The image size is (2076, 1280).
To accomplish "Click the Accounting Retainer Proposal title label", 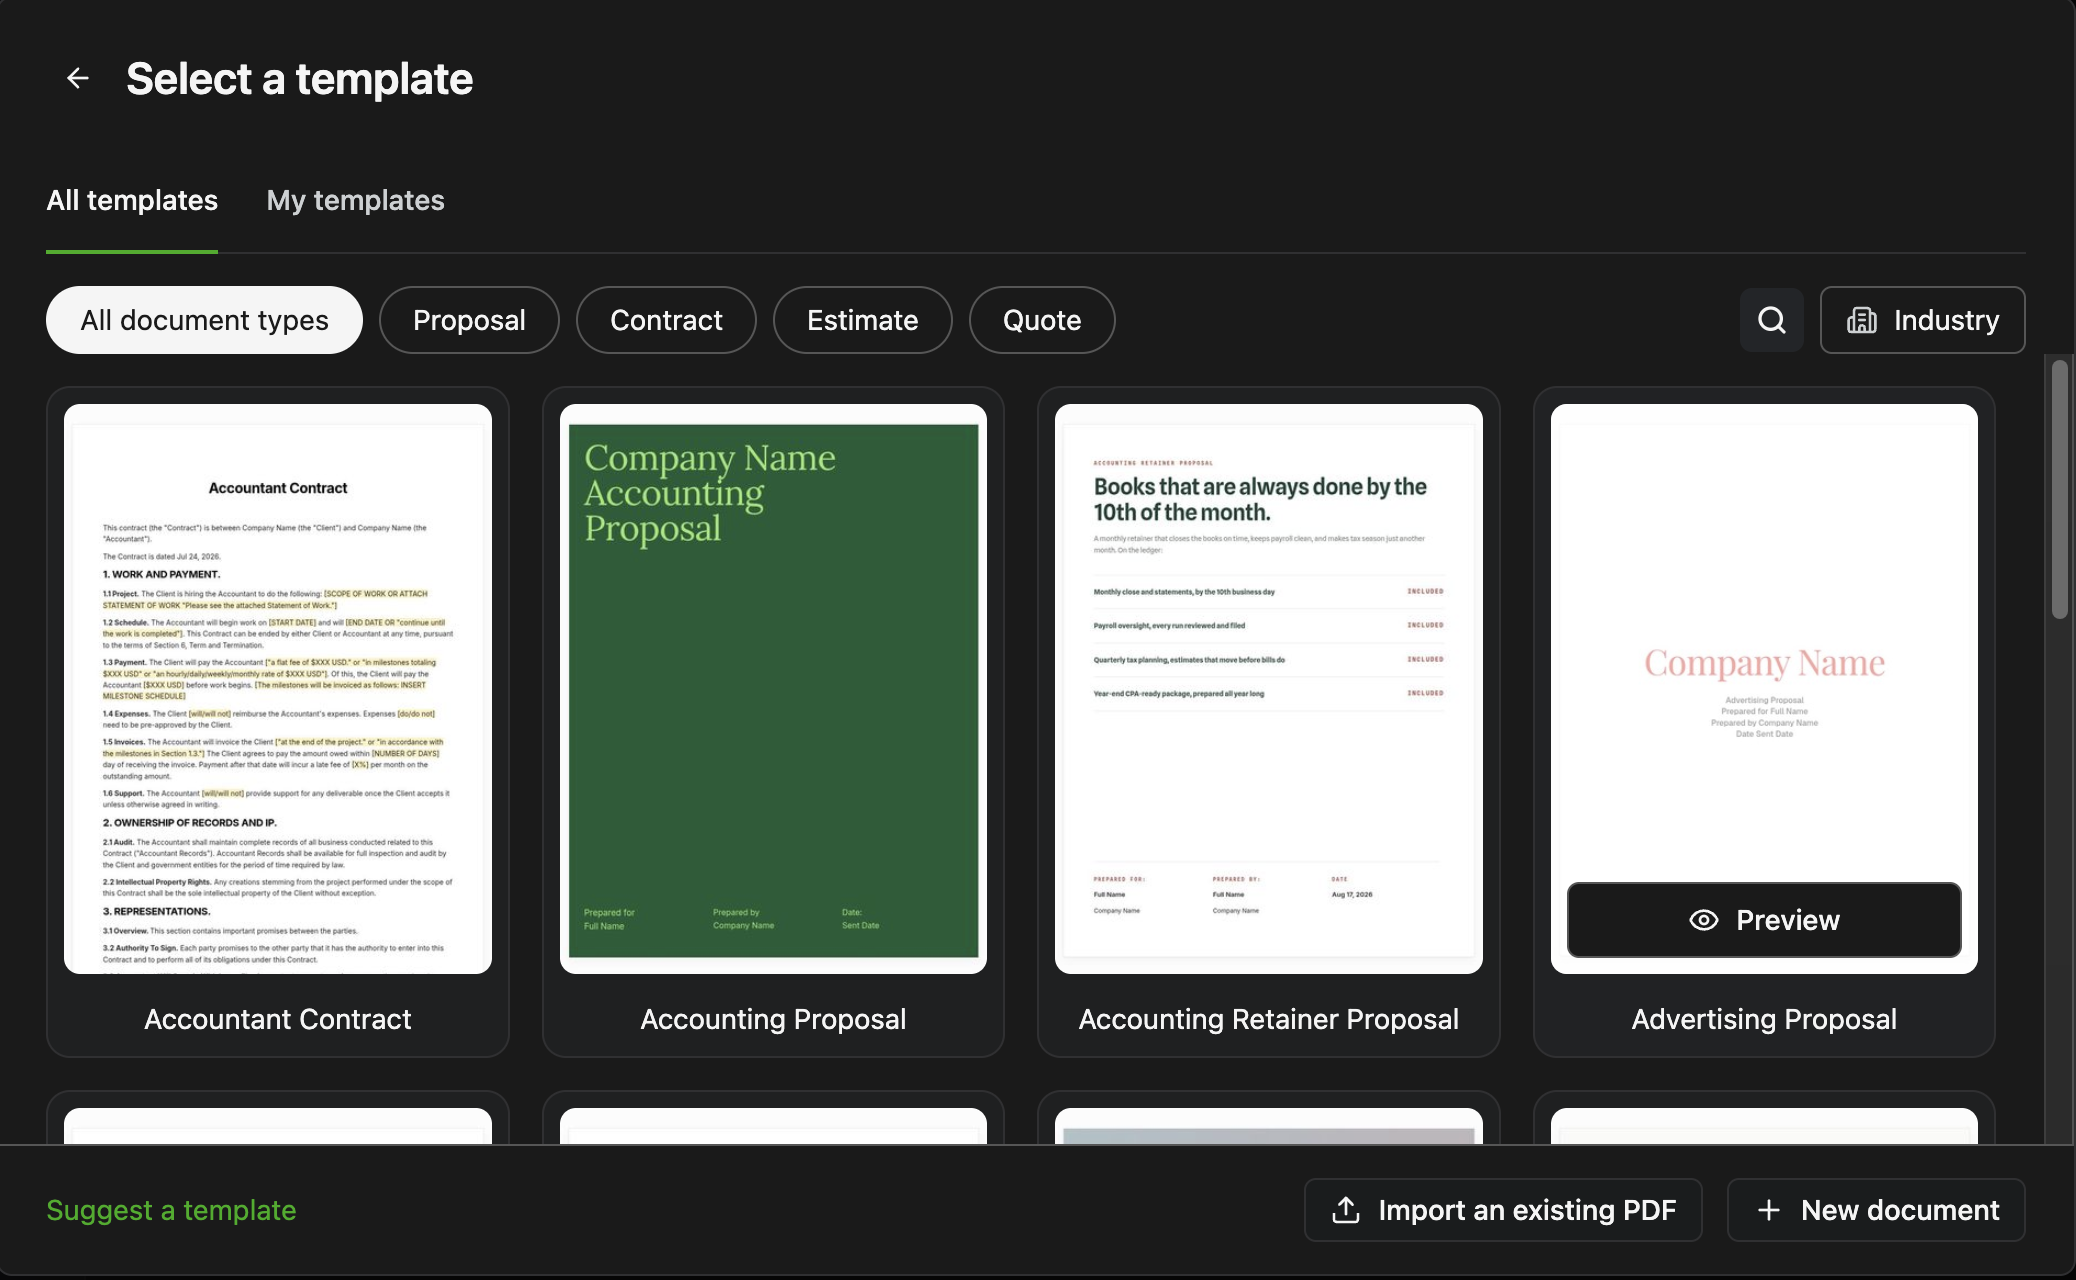I will pyautogui.click(x=1269, y=1019).
